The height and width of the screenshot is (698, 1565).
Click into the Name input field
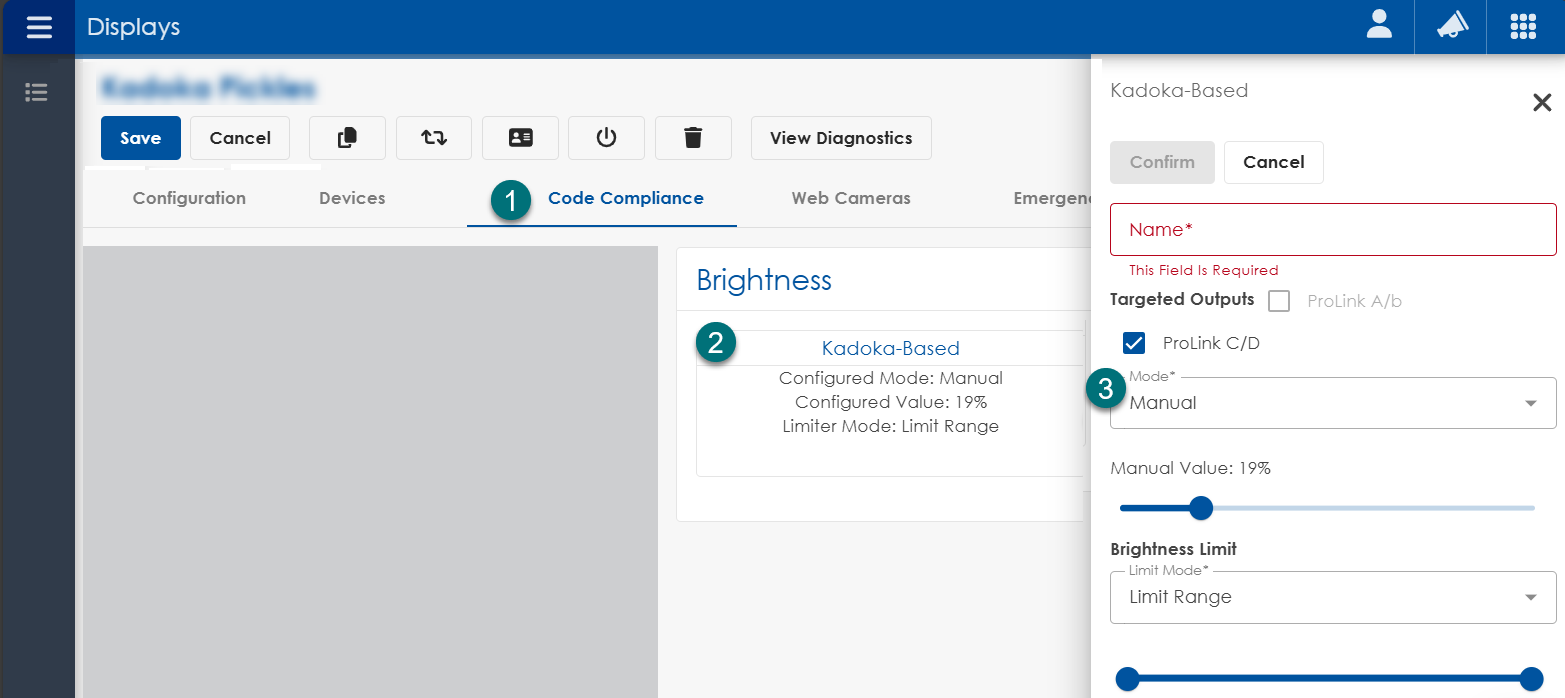point(1332,229)
